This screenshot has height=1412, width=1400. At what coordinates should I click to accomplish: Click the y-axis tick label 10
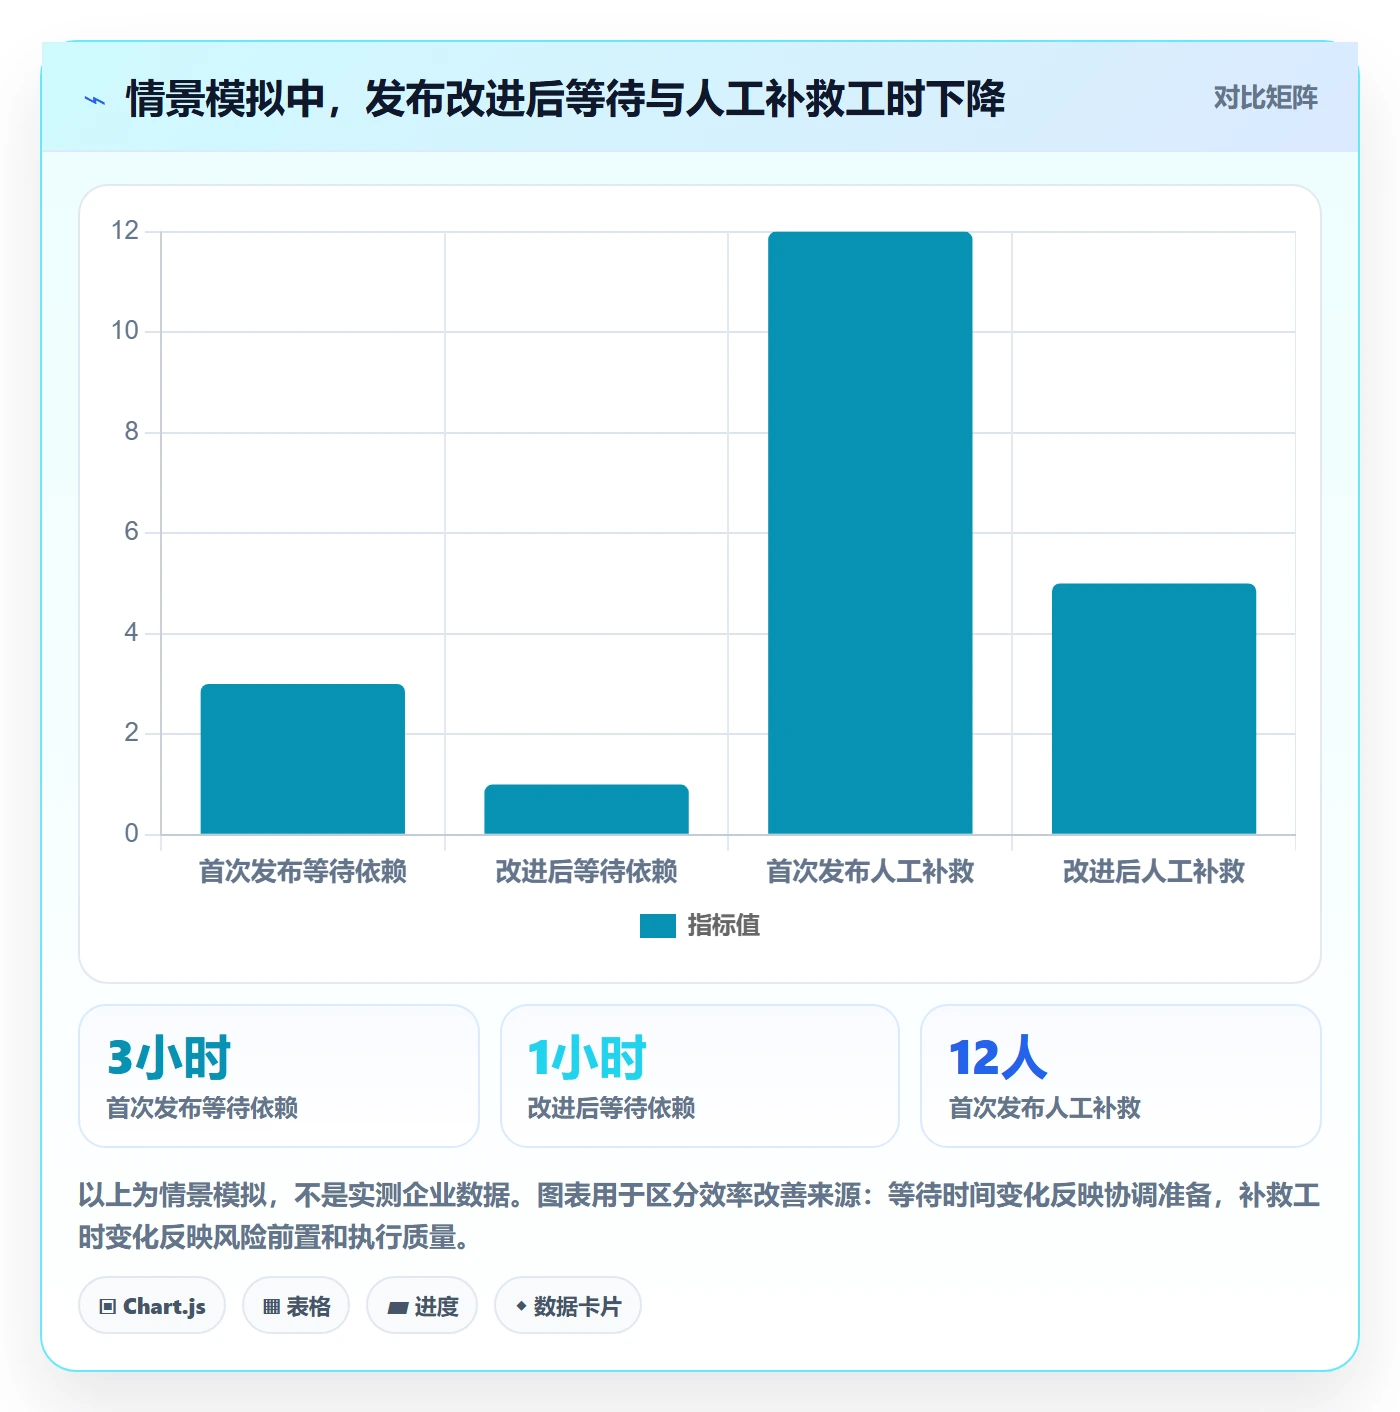click(125, 331)
